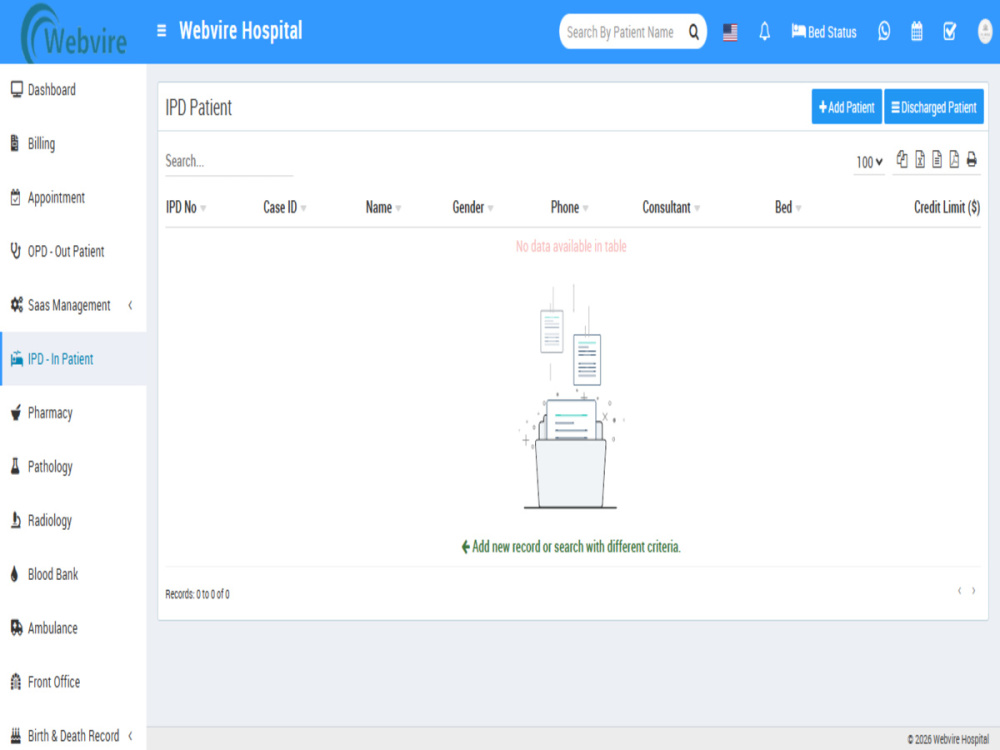
Task: Click Search By Patient Name field
Action: point(622,32)
